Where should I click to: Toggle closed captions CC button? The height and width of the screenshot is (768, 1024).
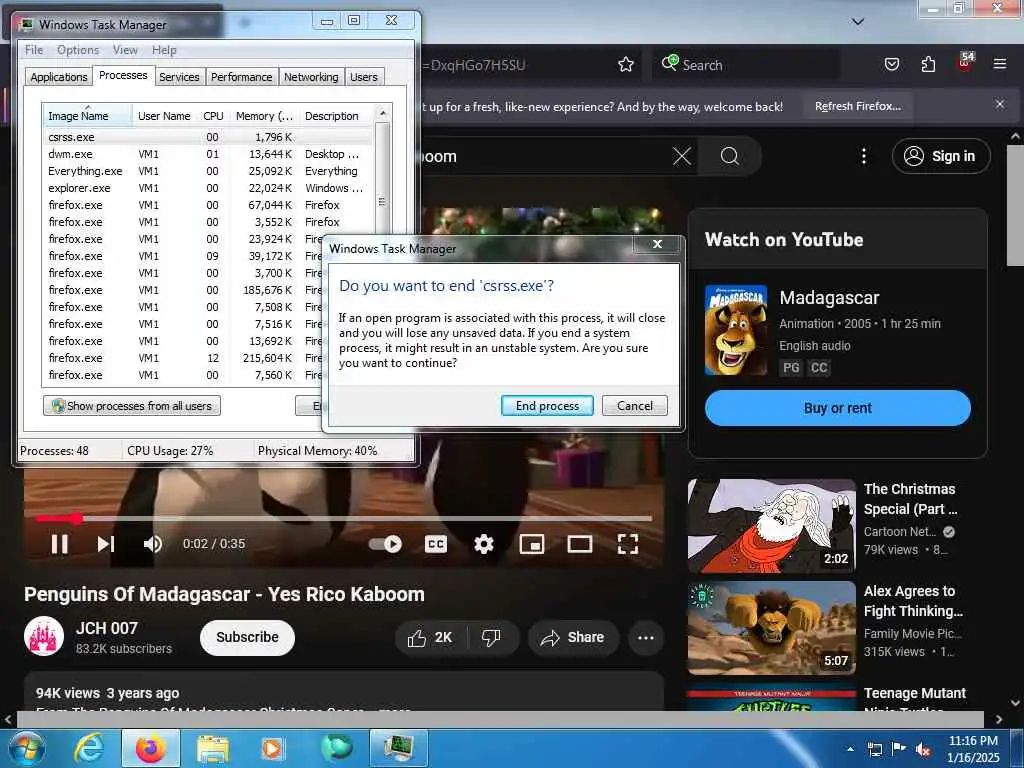click(x=436, y=544)
